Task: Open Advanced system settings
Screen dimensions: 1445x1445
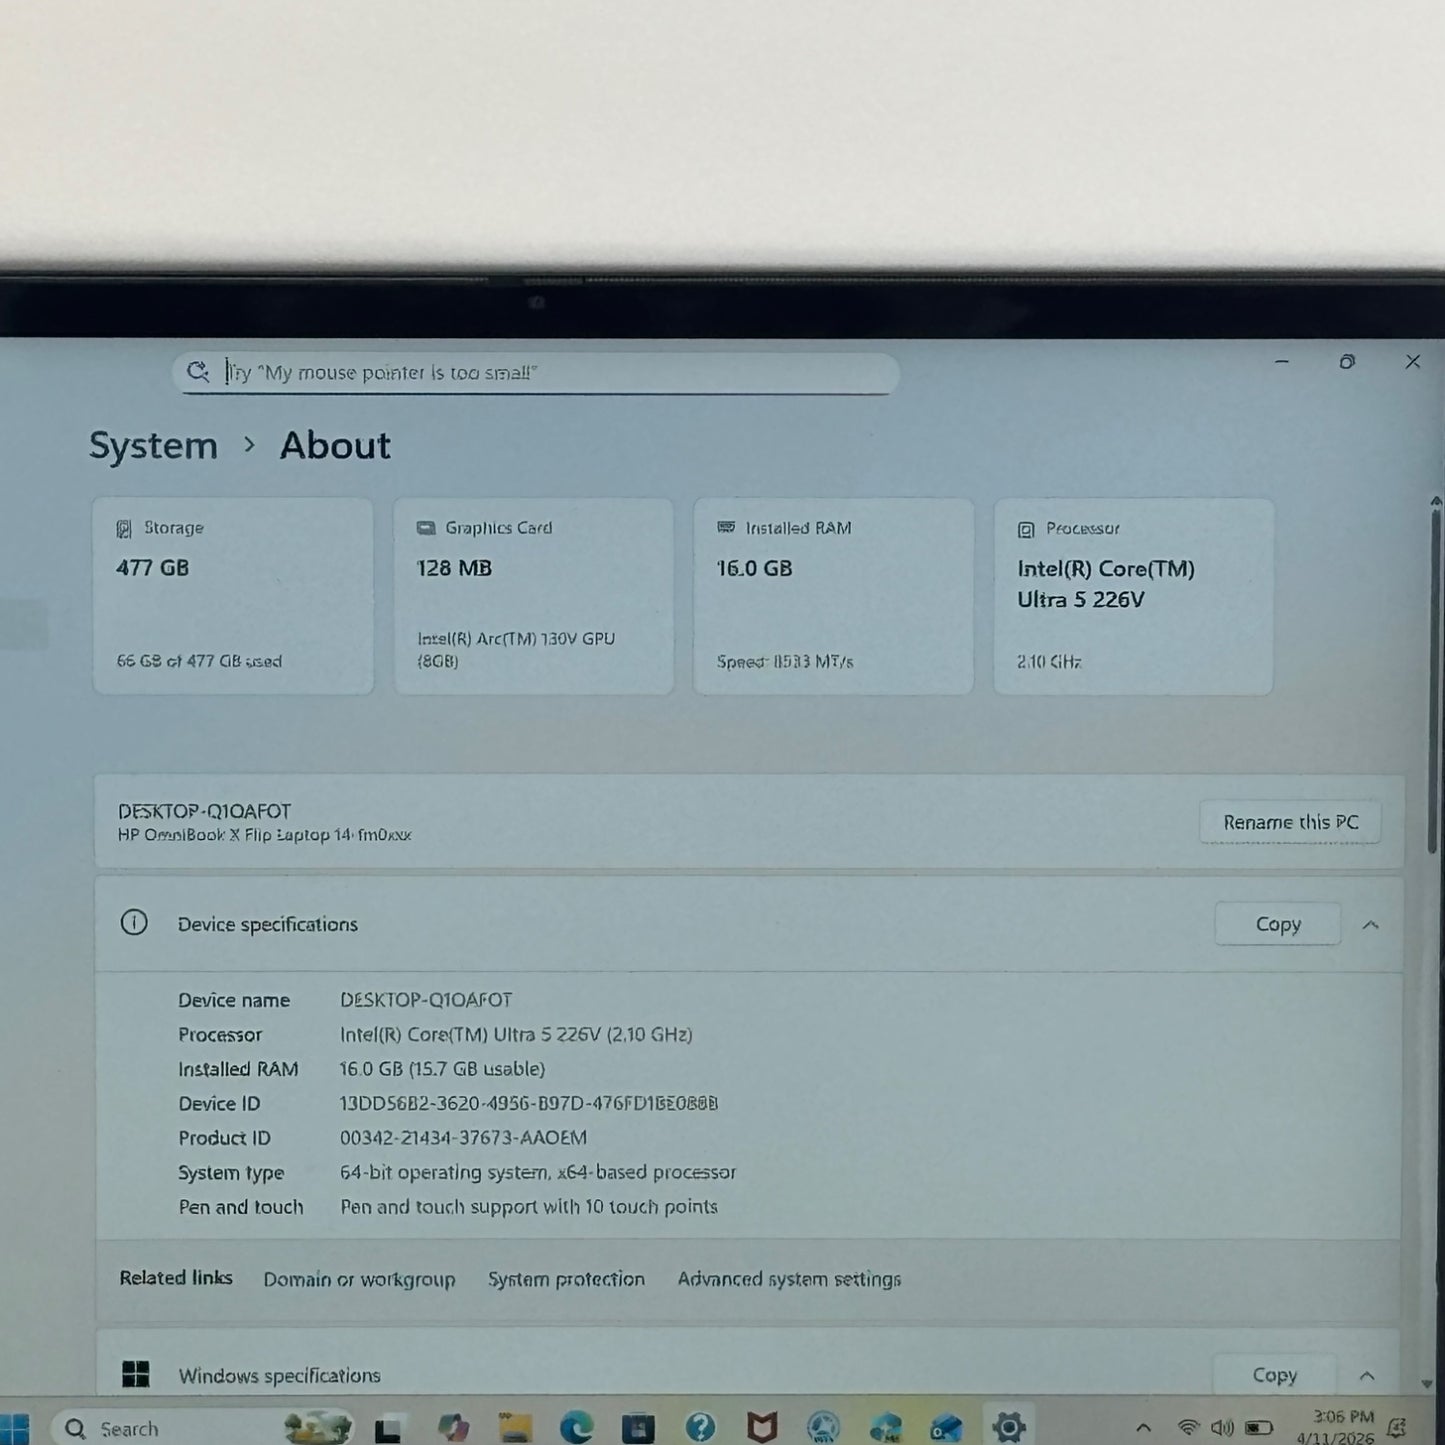Action: [x=789, y=1279]
